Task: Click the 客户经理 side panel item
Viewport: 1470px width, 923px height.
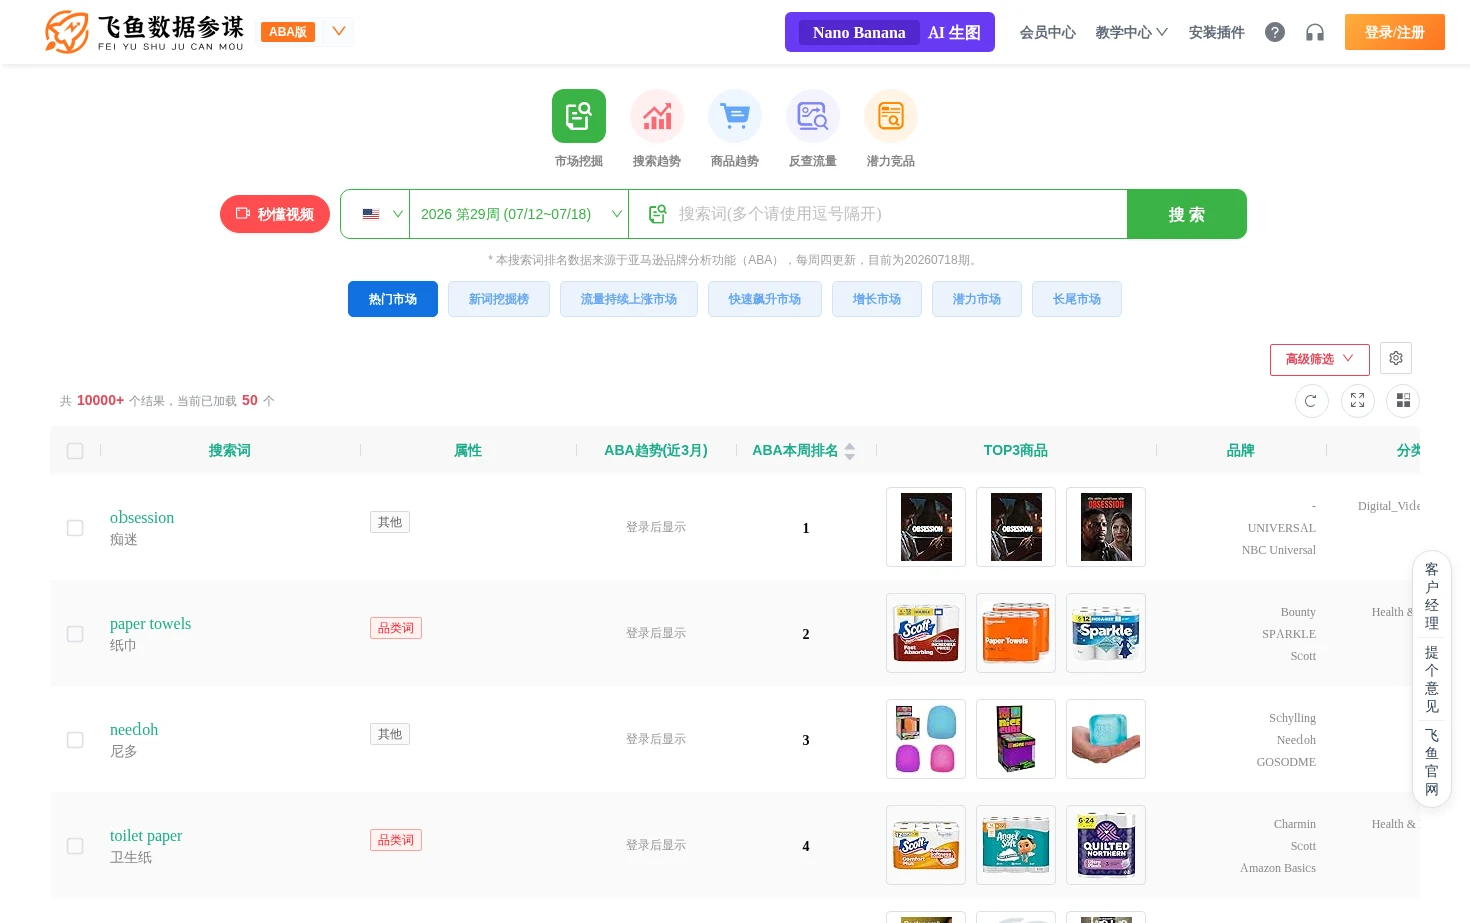Action: (x=1432, y=596)
